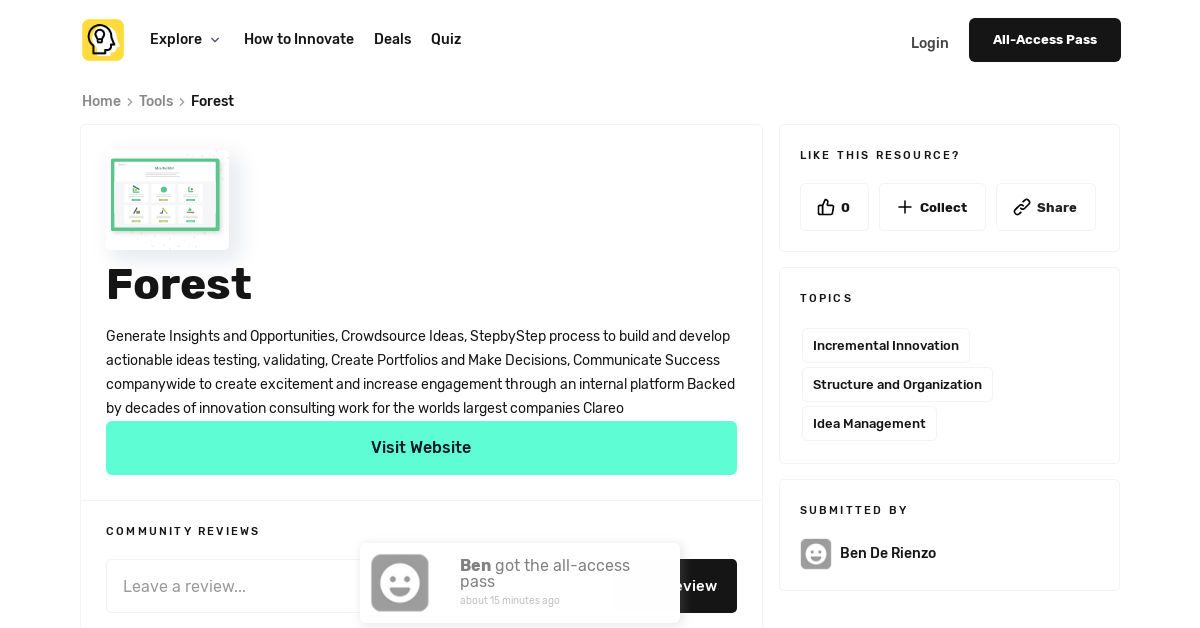Open the How to Innovate page
Viewport: 1200px width, 628px height.
tap(299, 40)
